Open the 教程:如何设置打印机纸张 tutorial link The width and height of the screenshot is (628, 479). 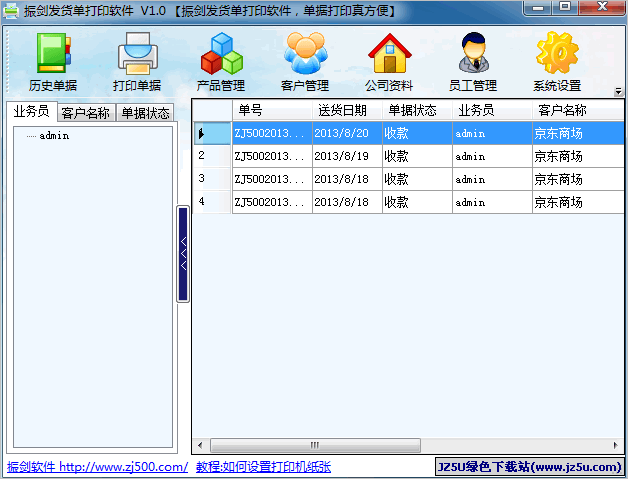[x=264, y=467]
